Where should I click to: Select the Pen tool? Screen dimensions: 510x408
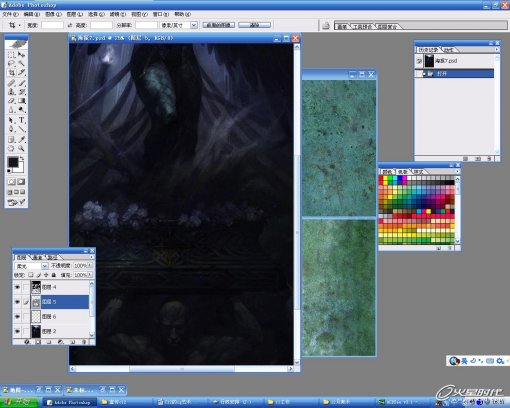point(11,129)
